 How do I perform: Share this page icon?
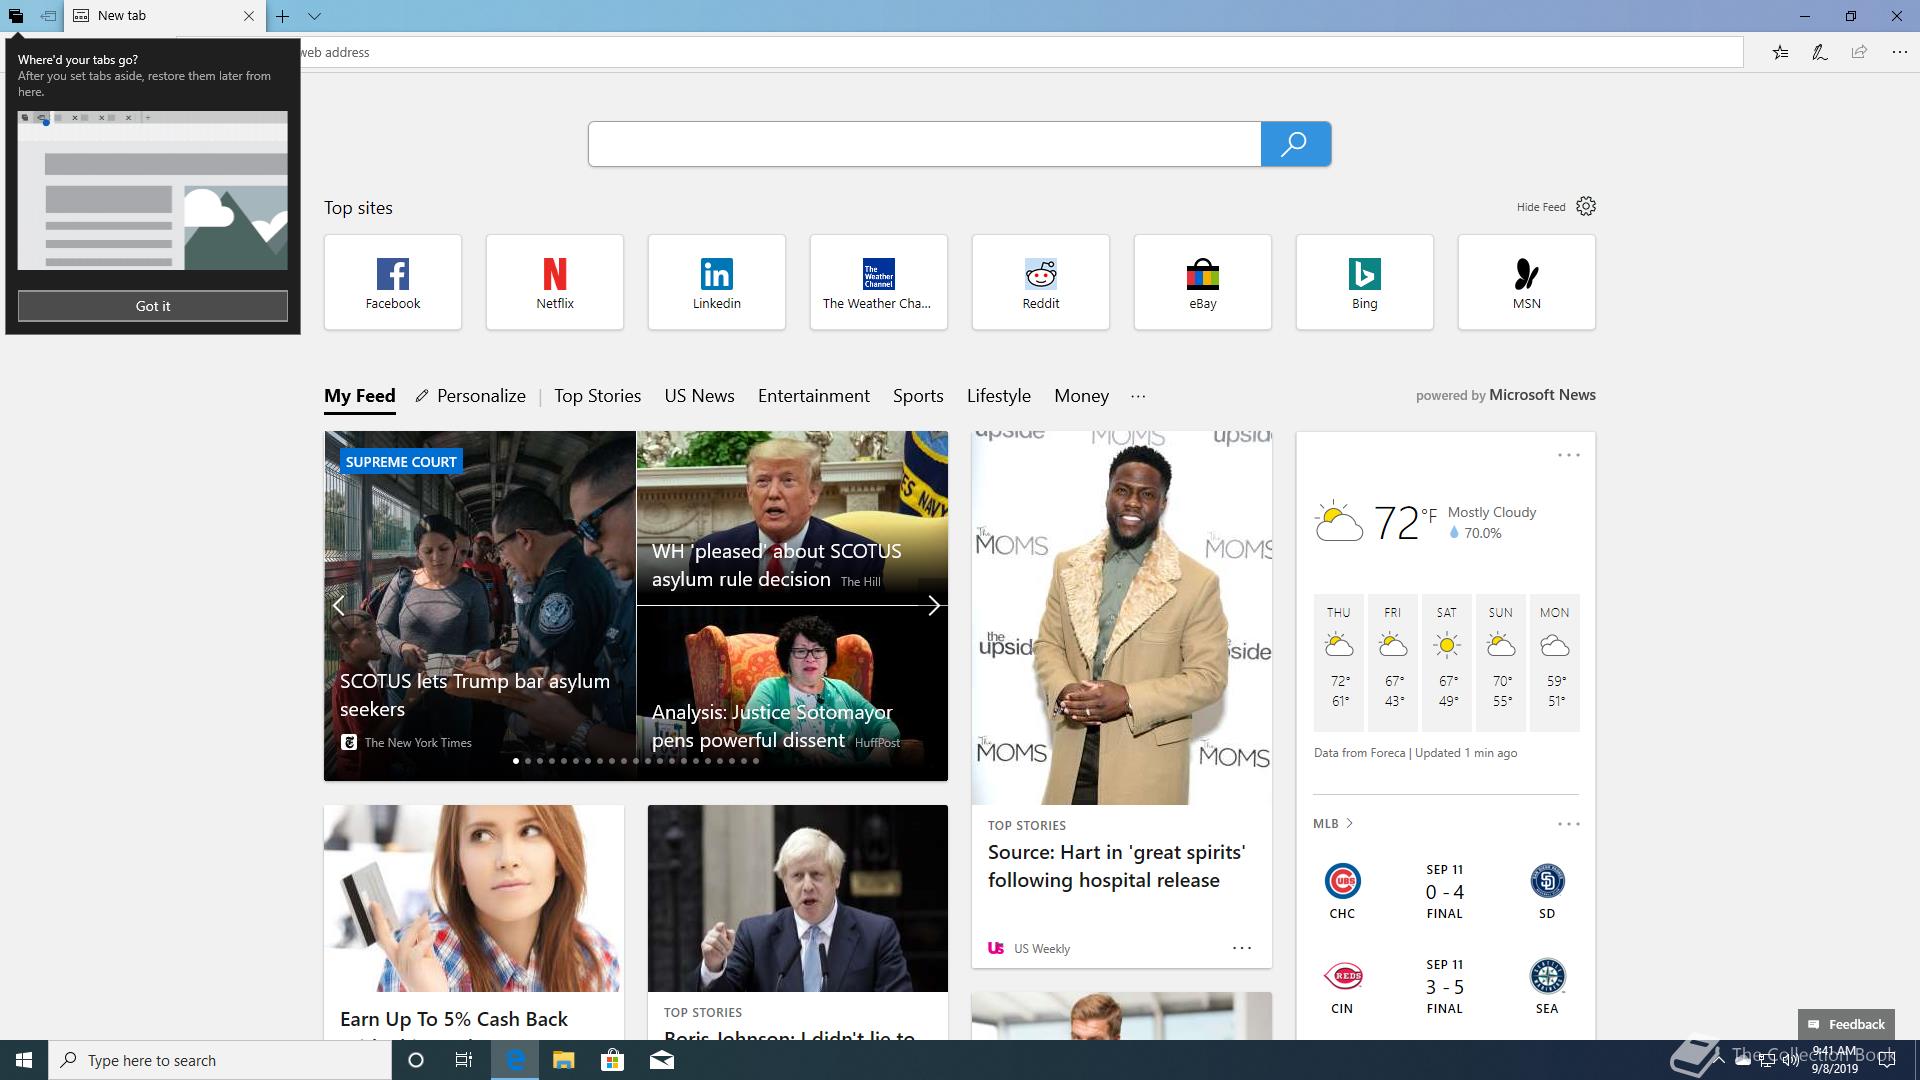pyautogui.click(x=1859, y=52)
